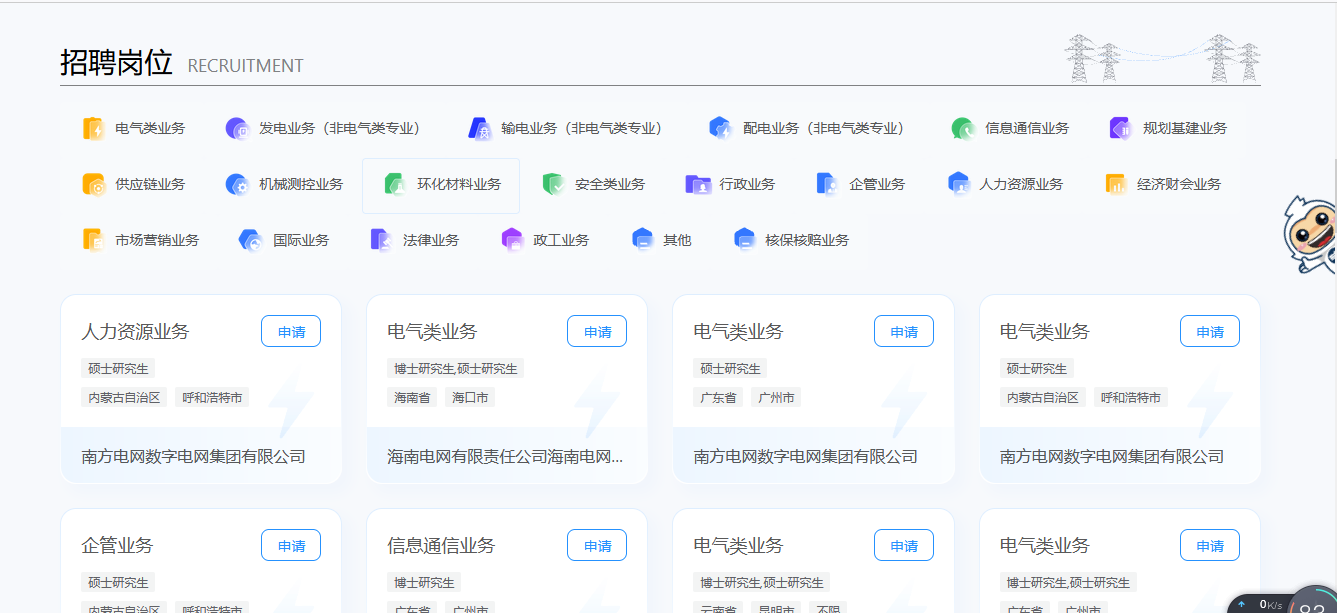Click the 电气类业务 category icon

[93, 128]
